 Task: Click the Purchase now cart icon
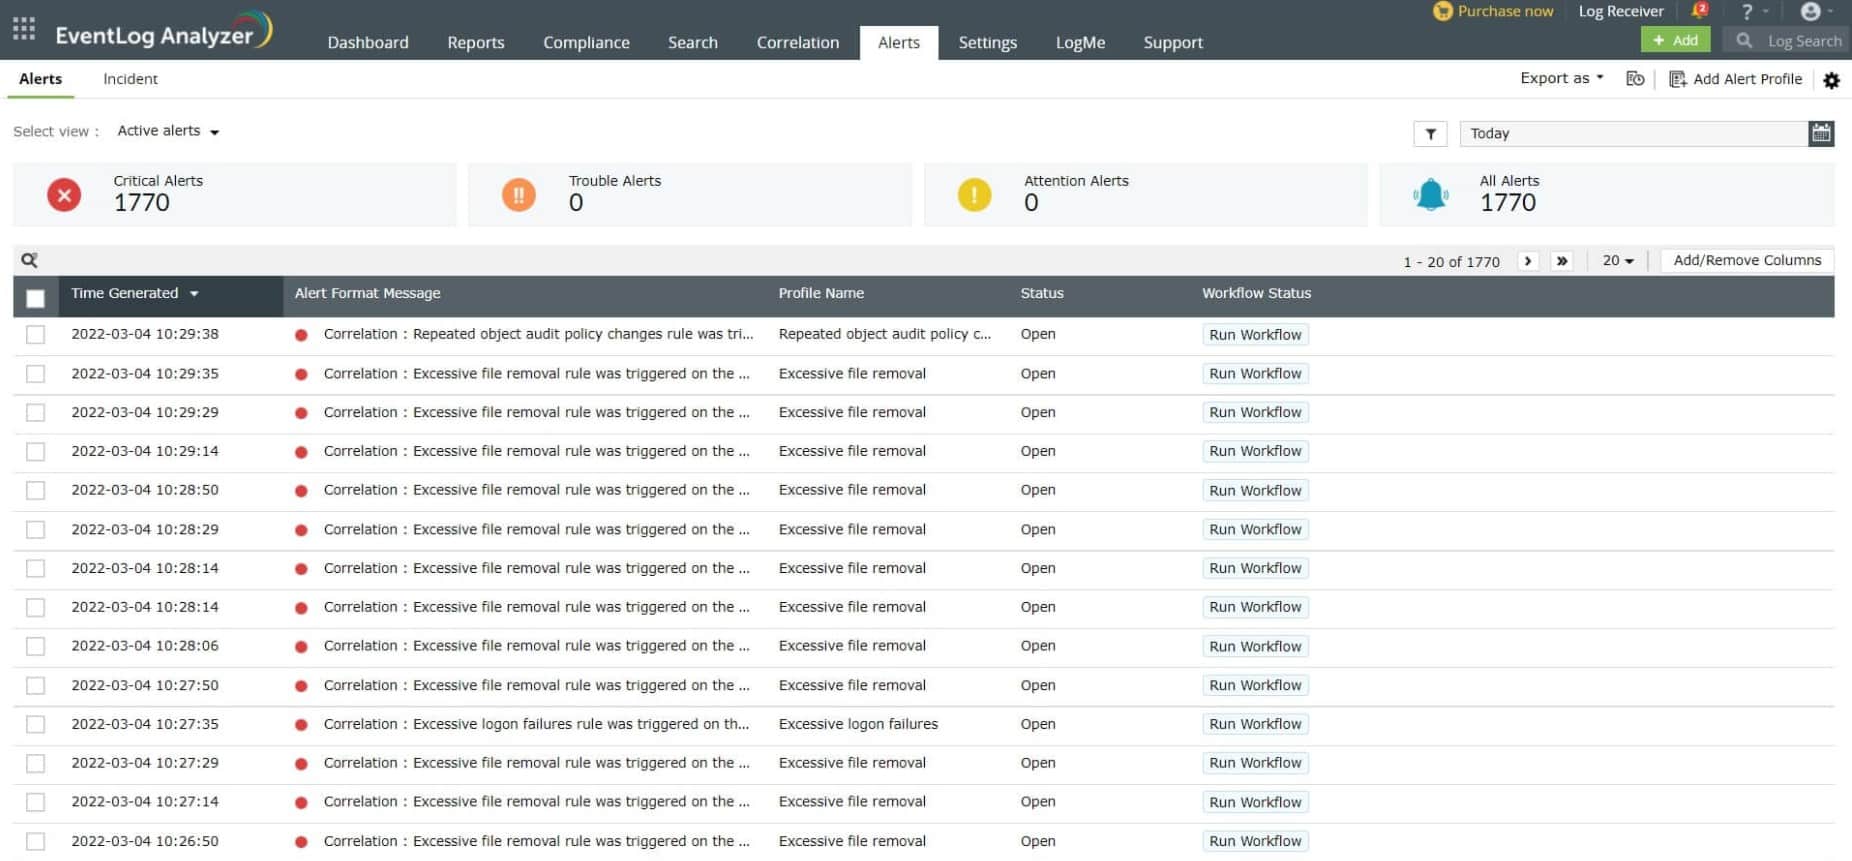tap(1442, 11)
